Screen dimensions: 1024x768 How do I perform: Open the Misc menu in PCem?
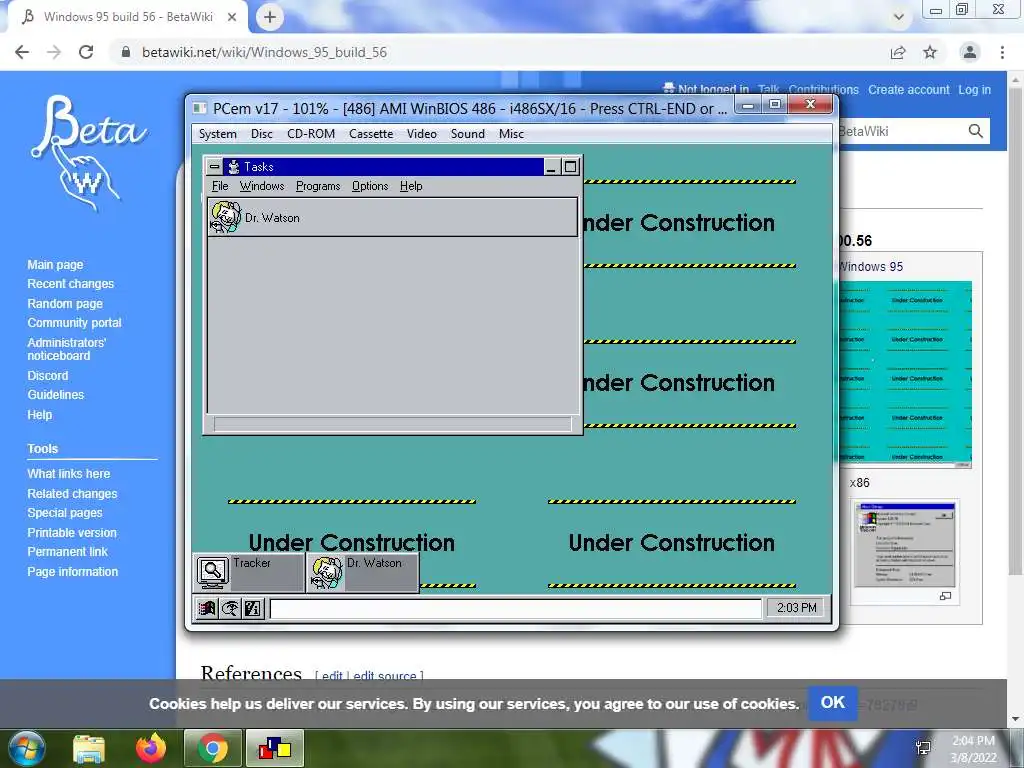(511, 134)
